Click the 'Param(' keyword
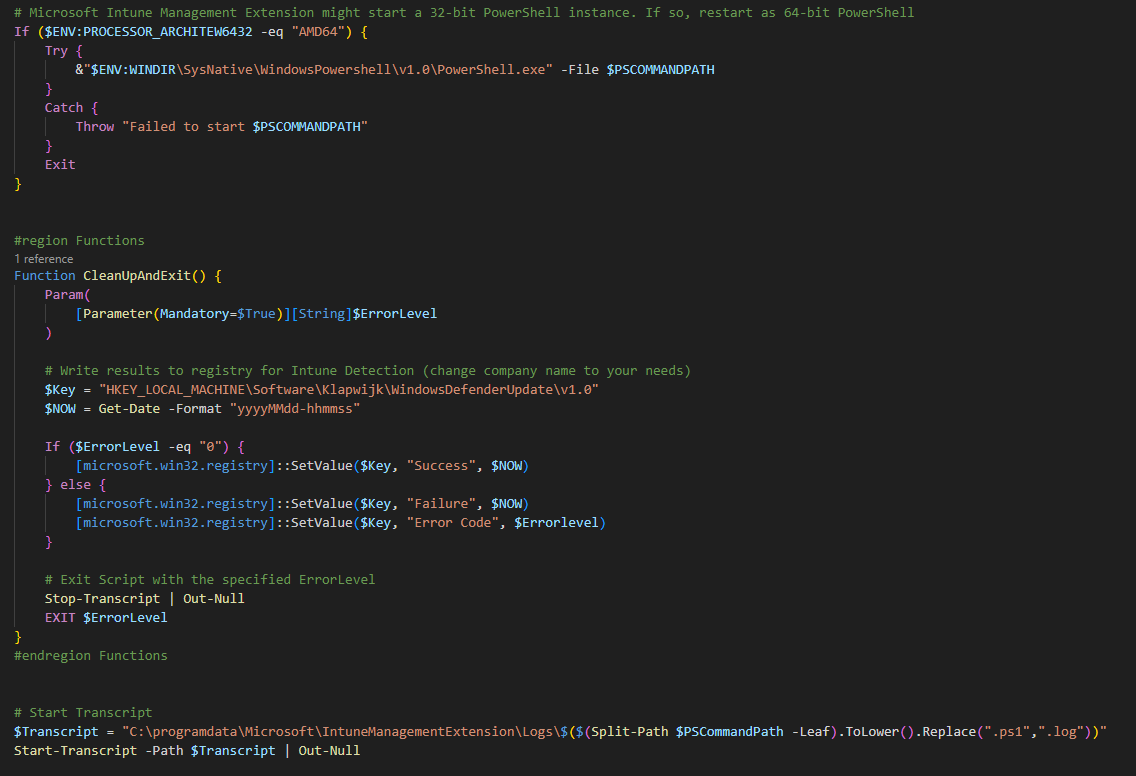 67,295
